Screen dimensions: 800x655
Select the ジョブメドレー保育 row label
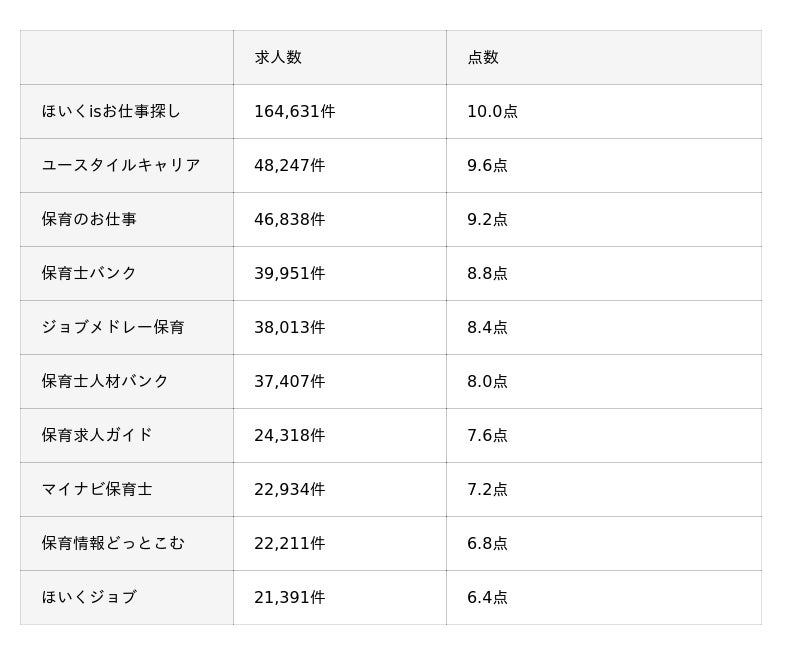(x=113, y=328)
